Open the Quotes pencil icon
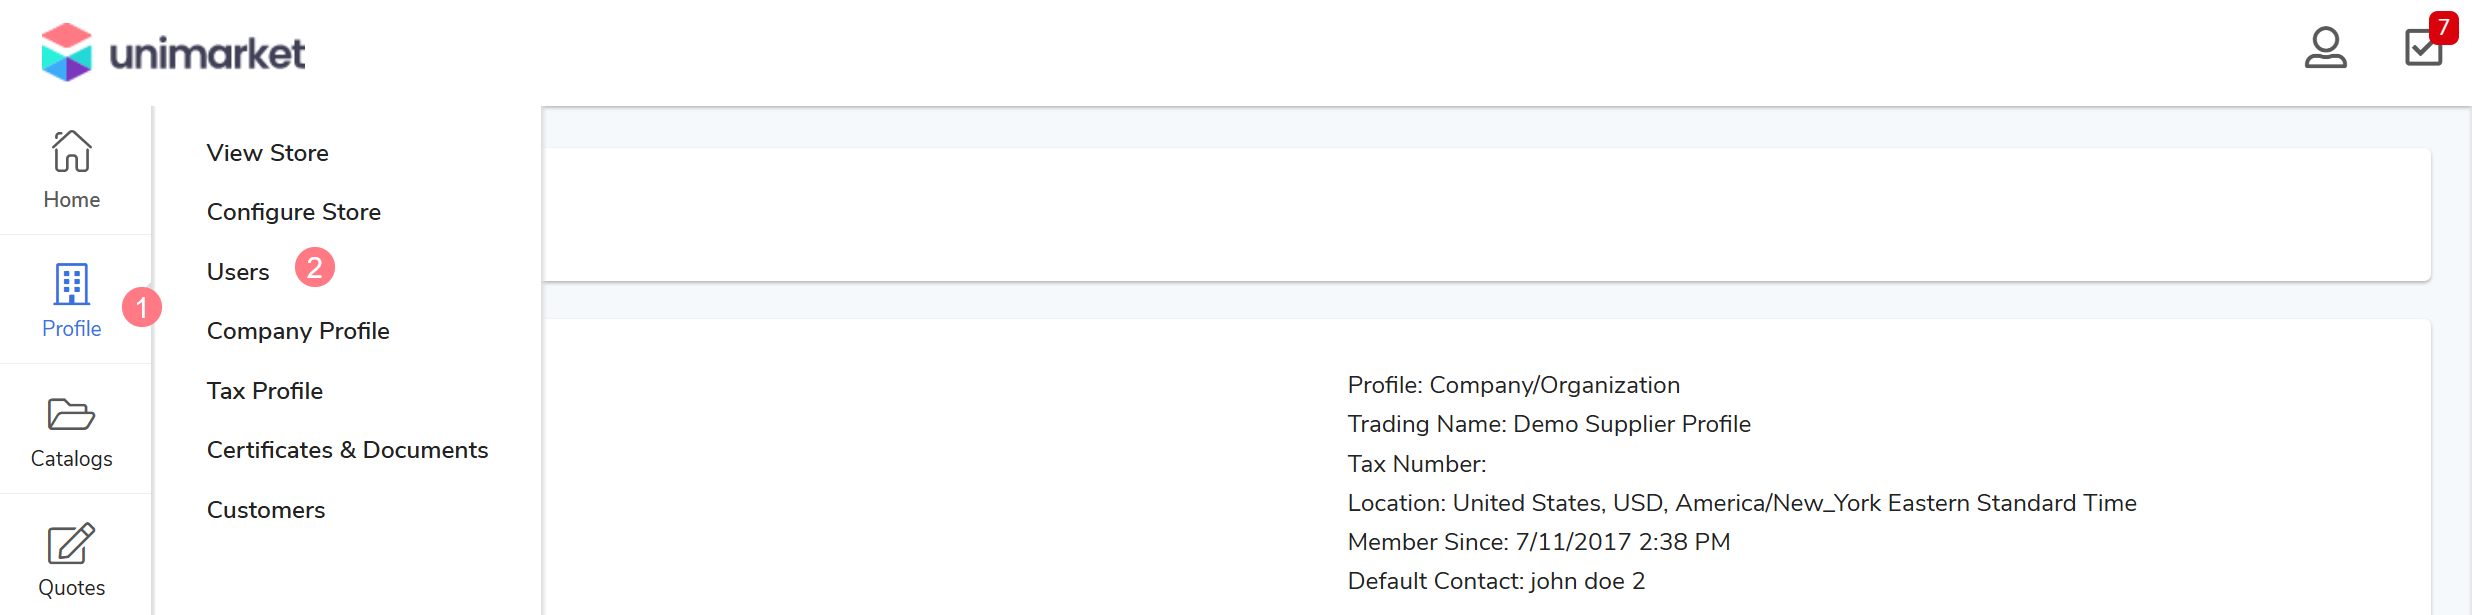Screen dimensions: 2472x615 [x=72, y=544]
